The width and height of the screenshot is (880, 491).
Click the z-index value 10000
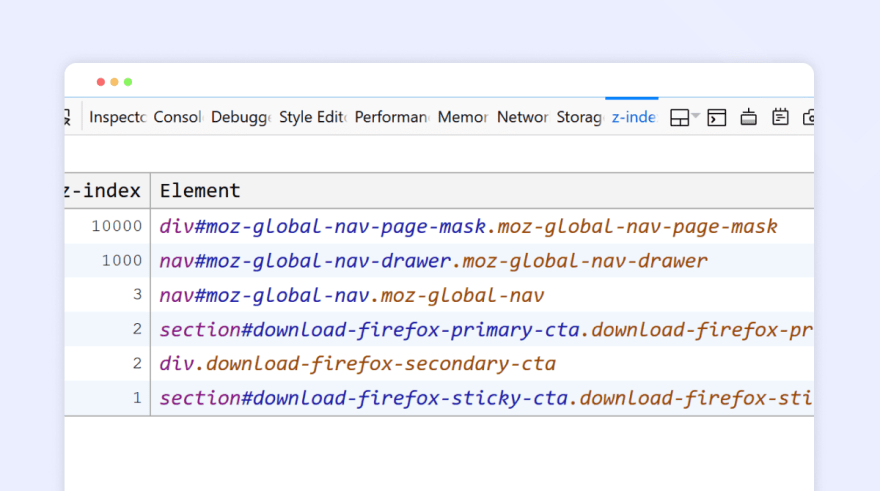[117, 226]
